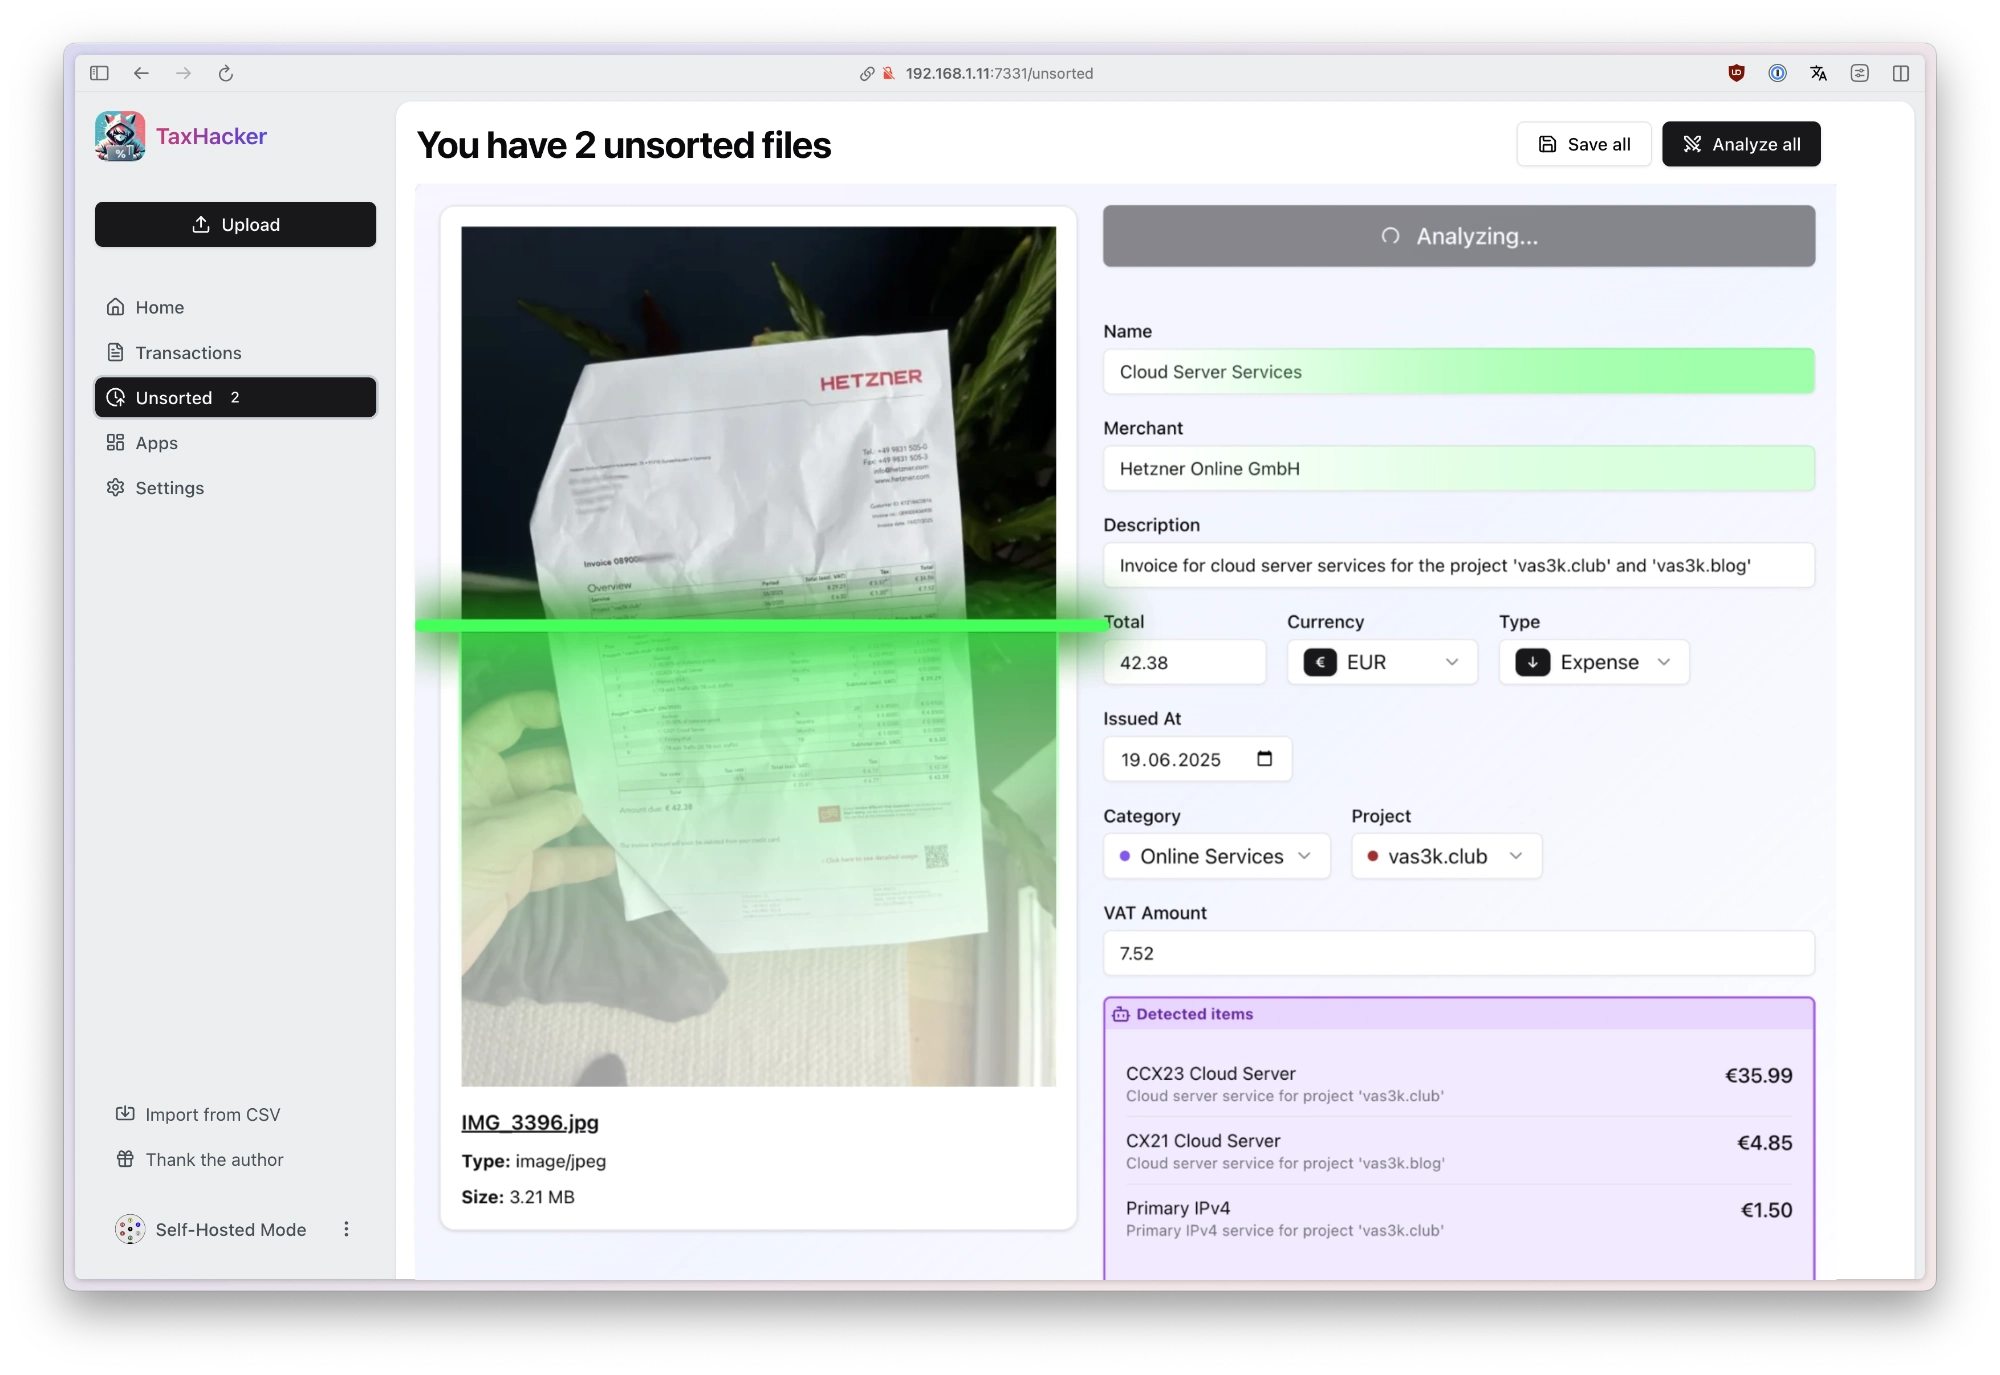The image size is (2000, 1375).
Task: Open the IMG_3396.jpg file link
Action: pyautogui.click(x=529, y=1122)
